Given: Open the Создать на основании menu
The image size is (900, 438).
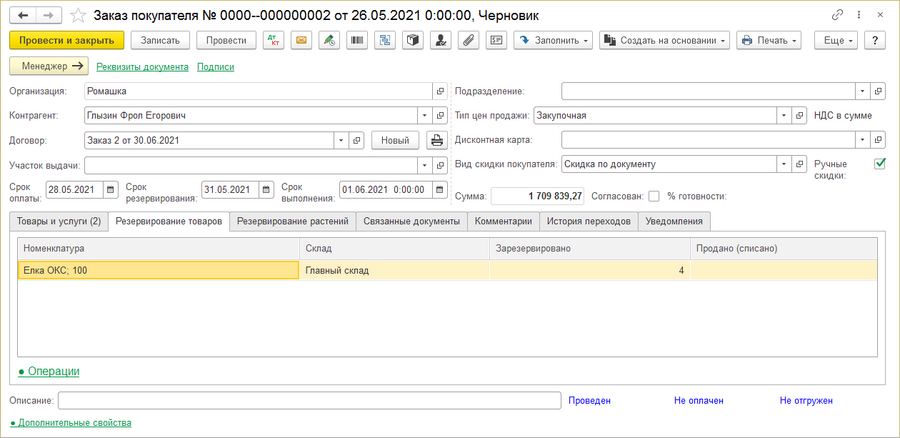Looking at the screenshot, I should (665, 41).
